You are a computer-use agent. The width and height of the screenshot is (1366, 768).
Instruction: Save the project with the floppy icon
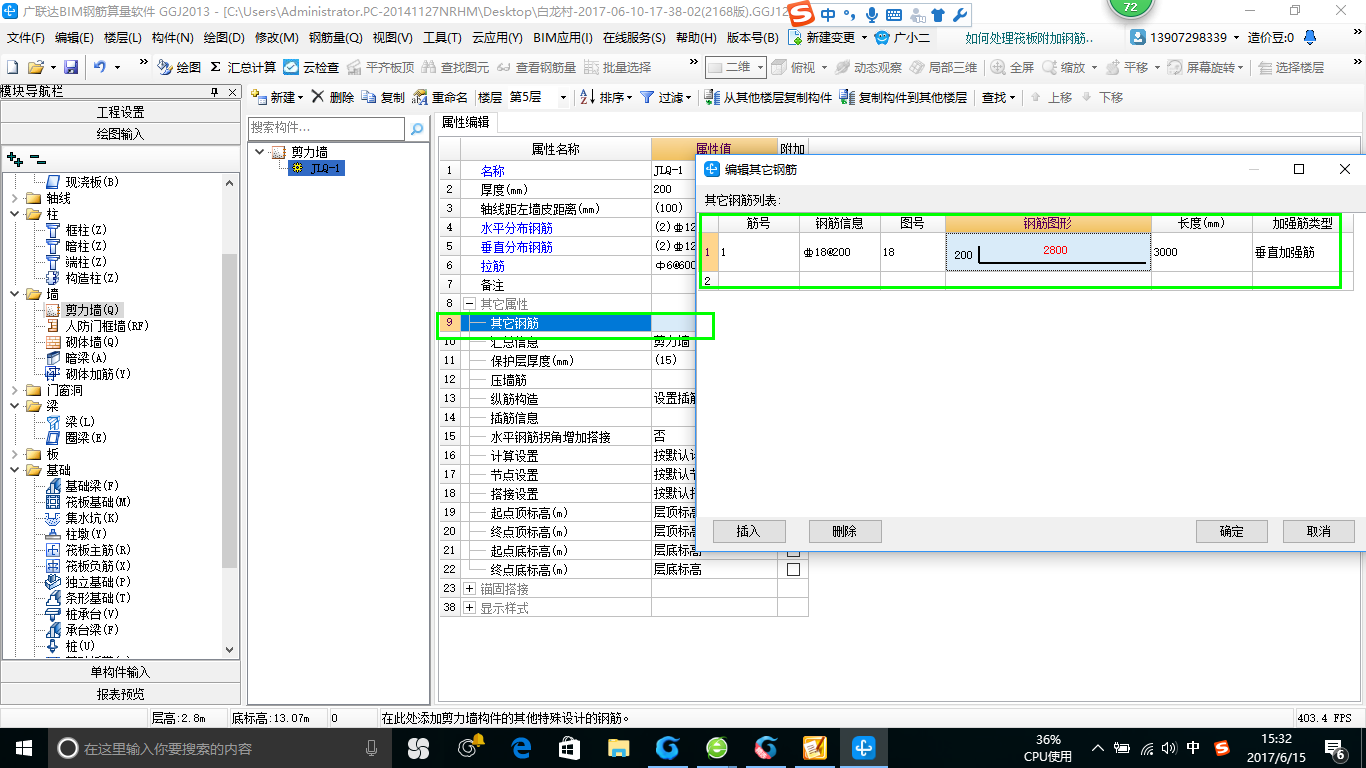coord(71,67)
